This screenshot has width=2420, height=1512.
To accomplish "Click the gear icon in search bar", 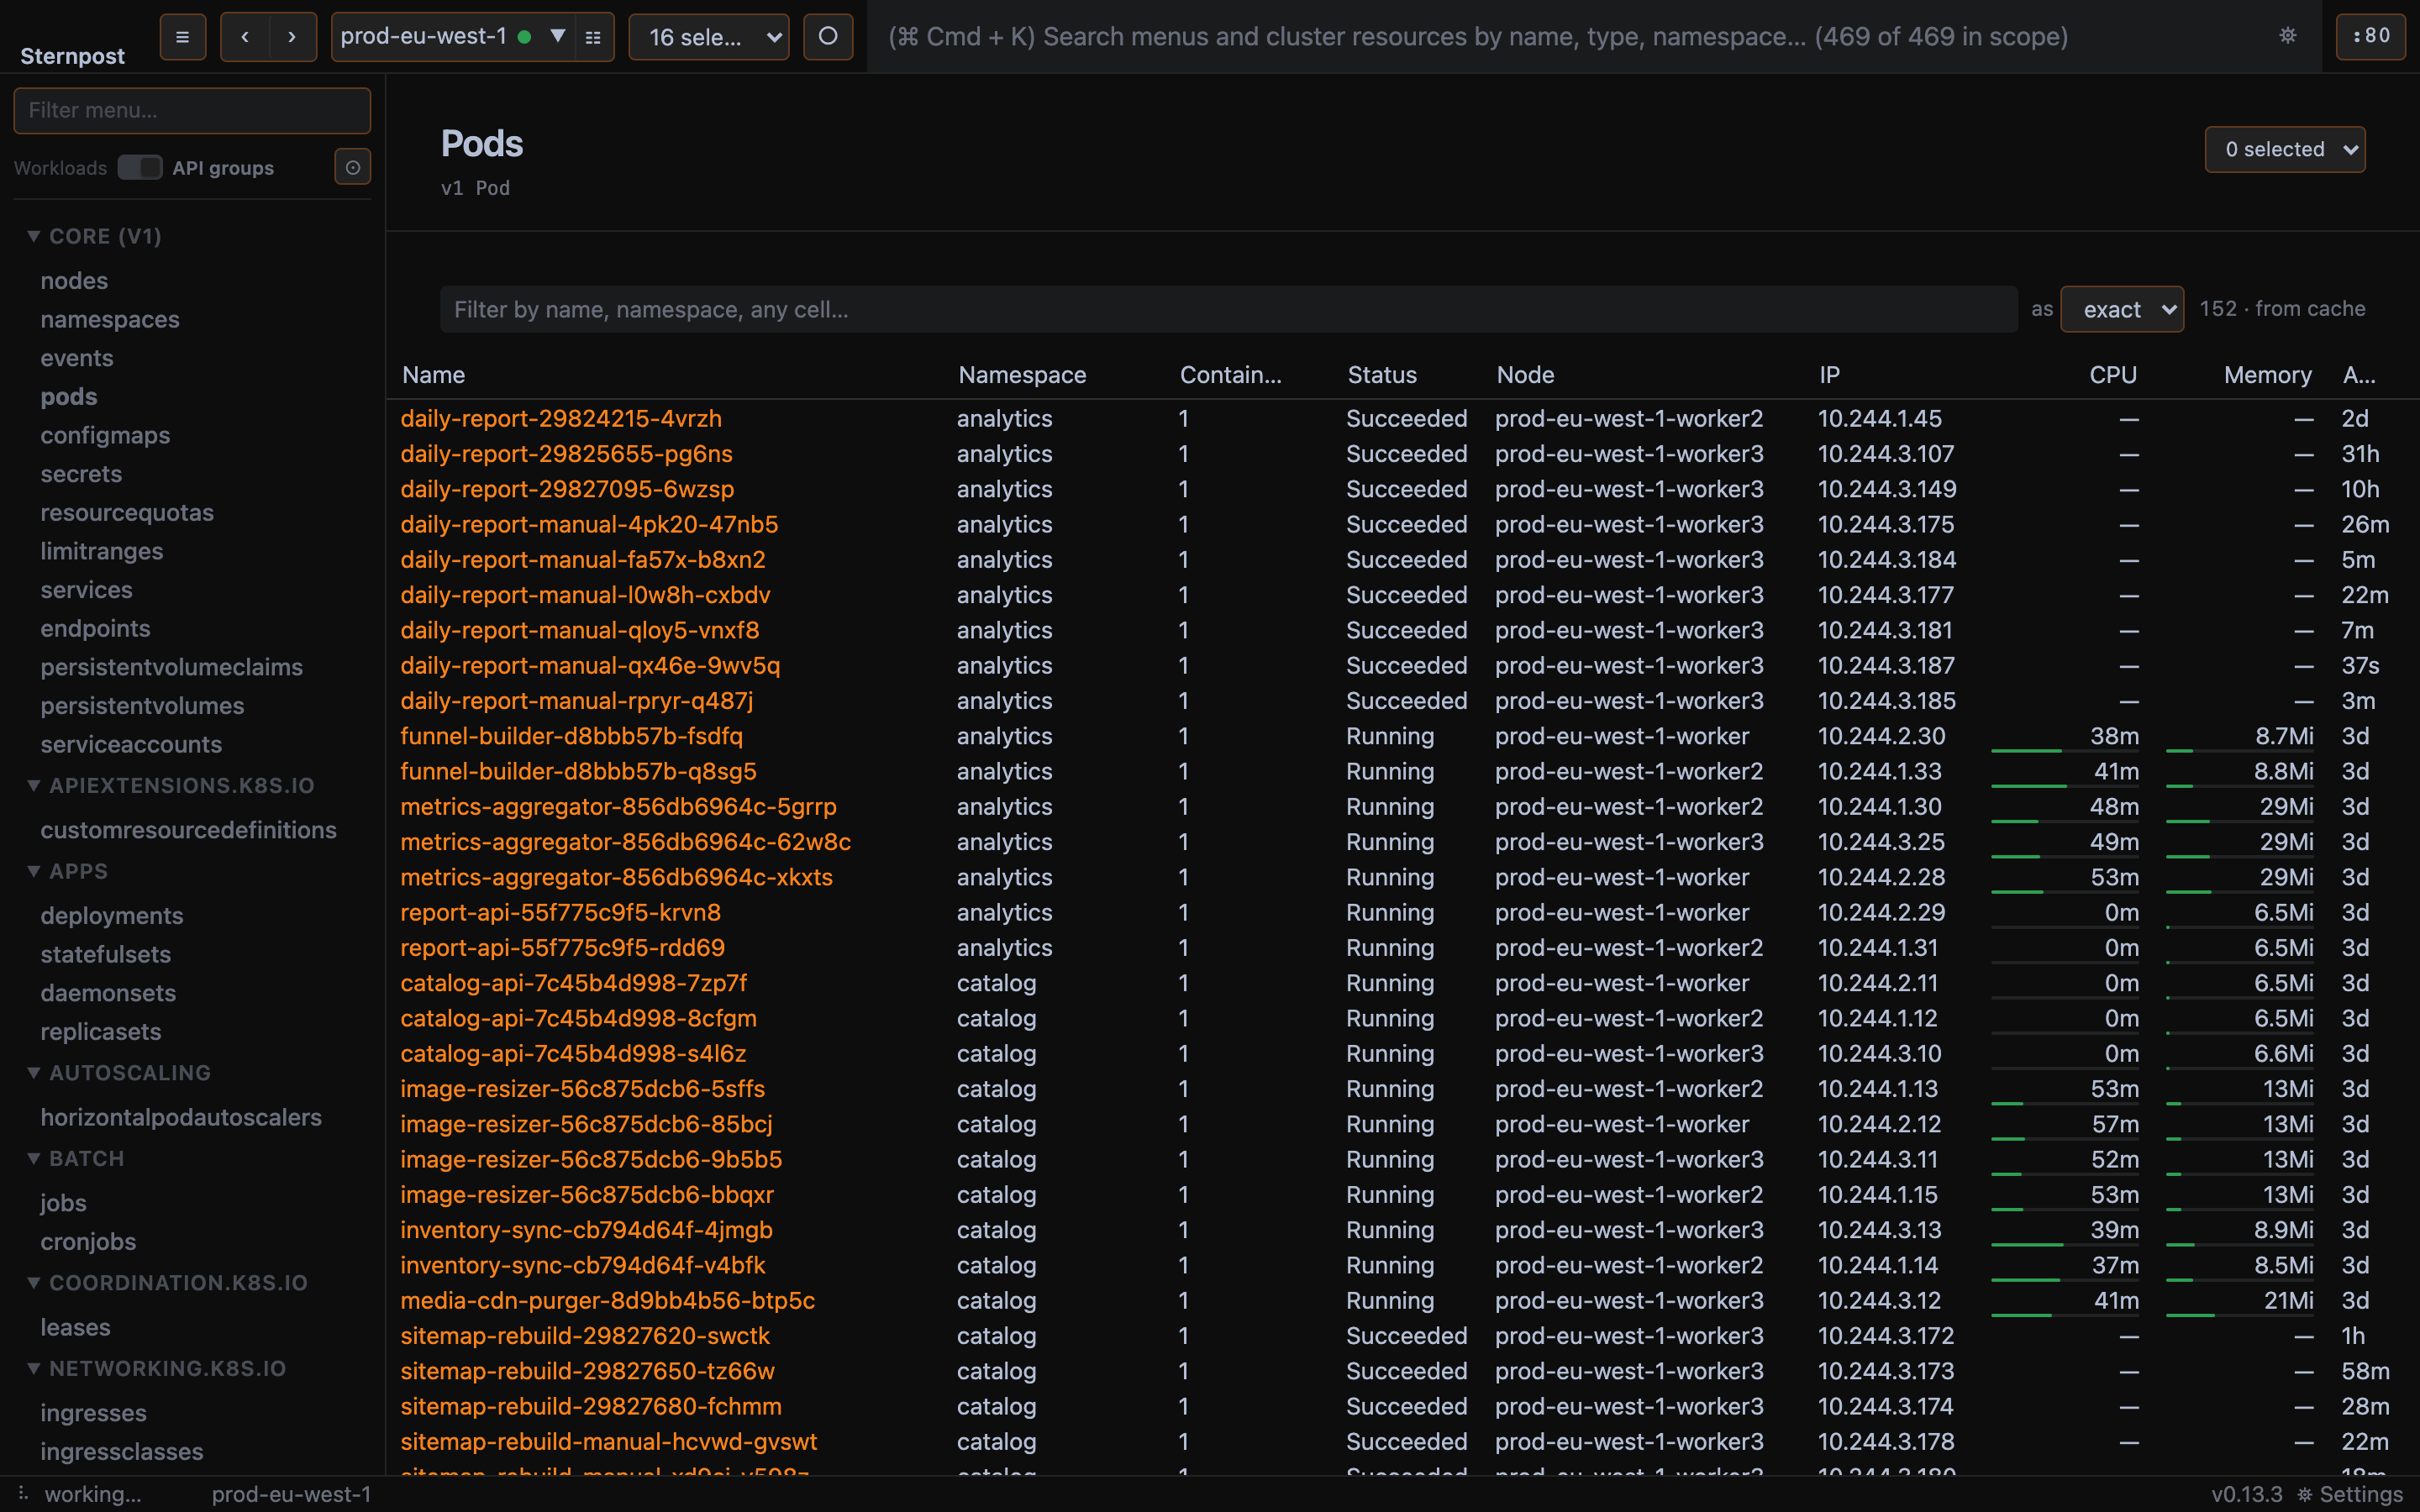I will (x=2287, y=36).
